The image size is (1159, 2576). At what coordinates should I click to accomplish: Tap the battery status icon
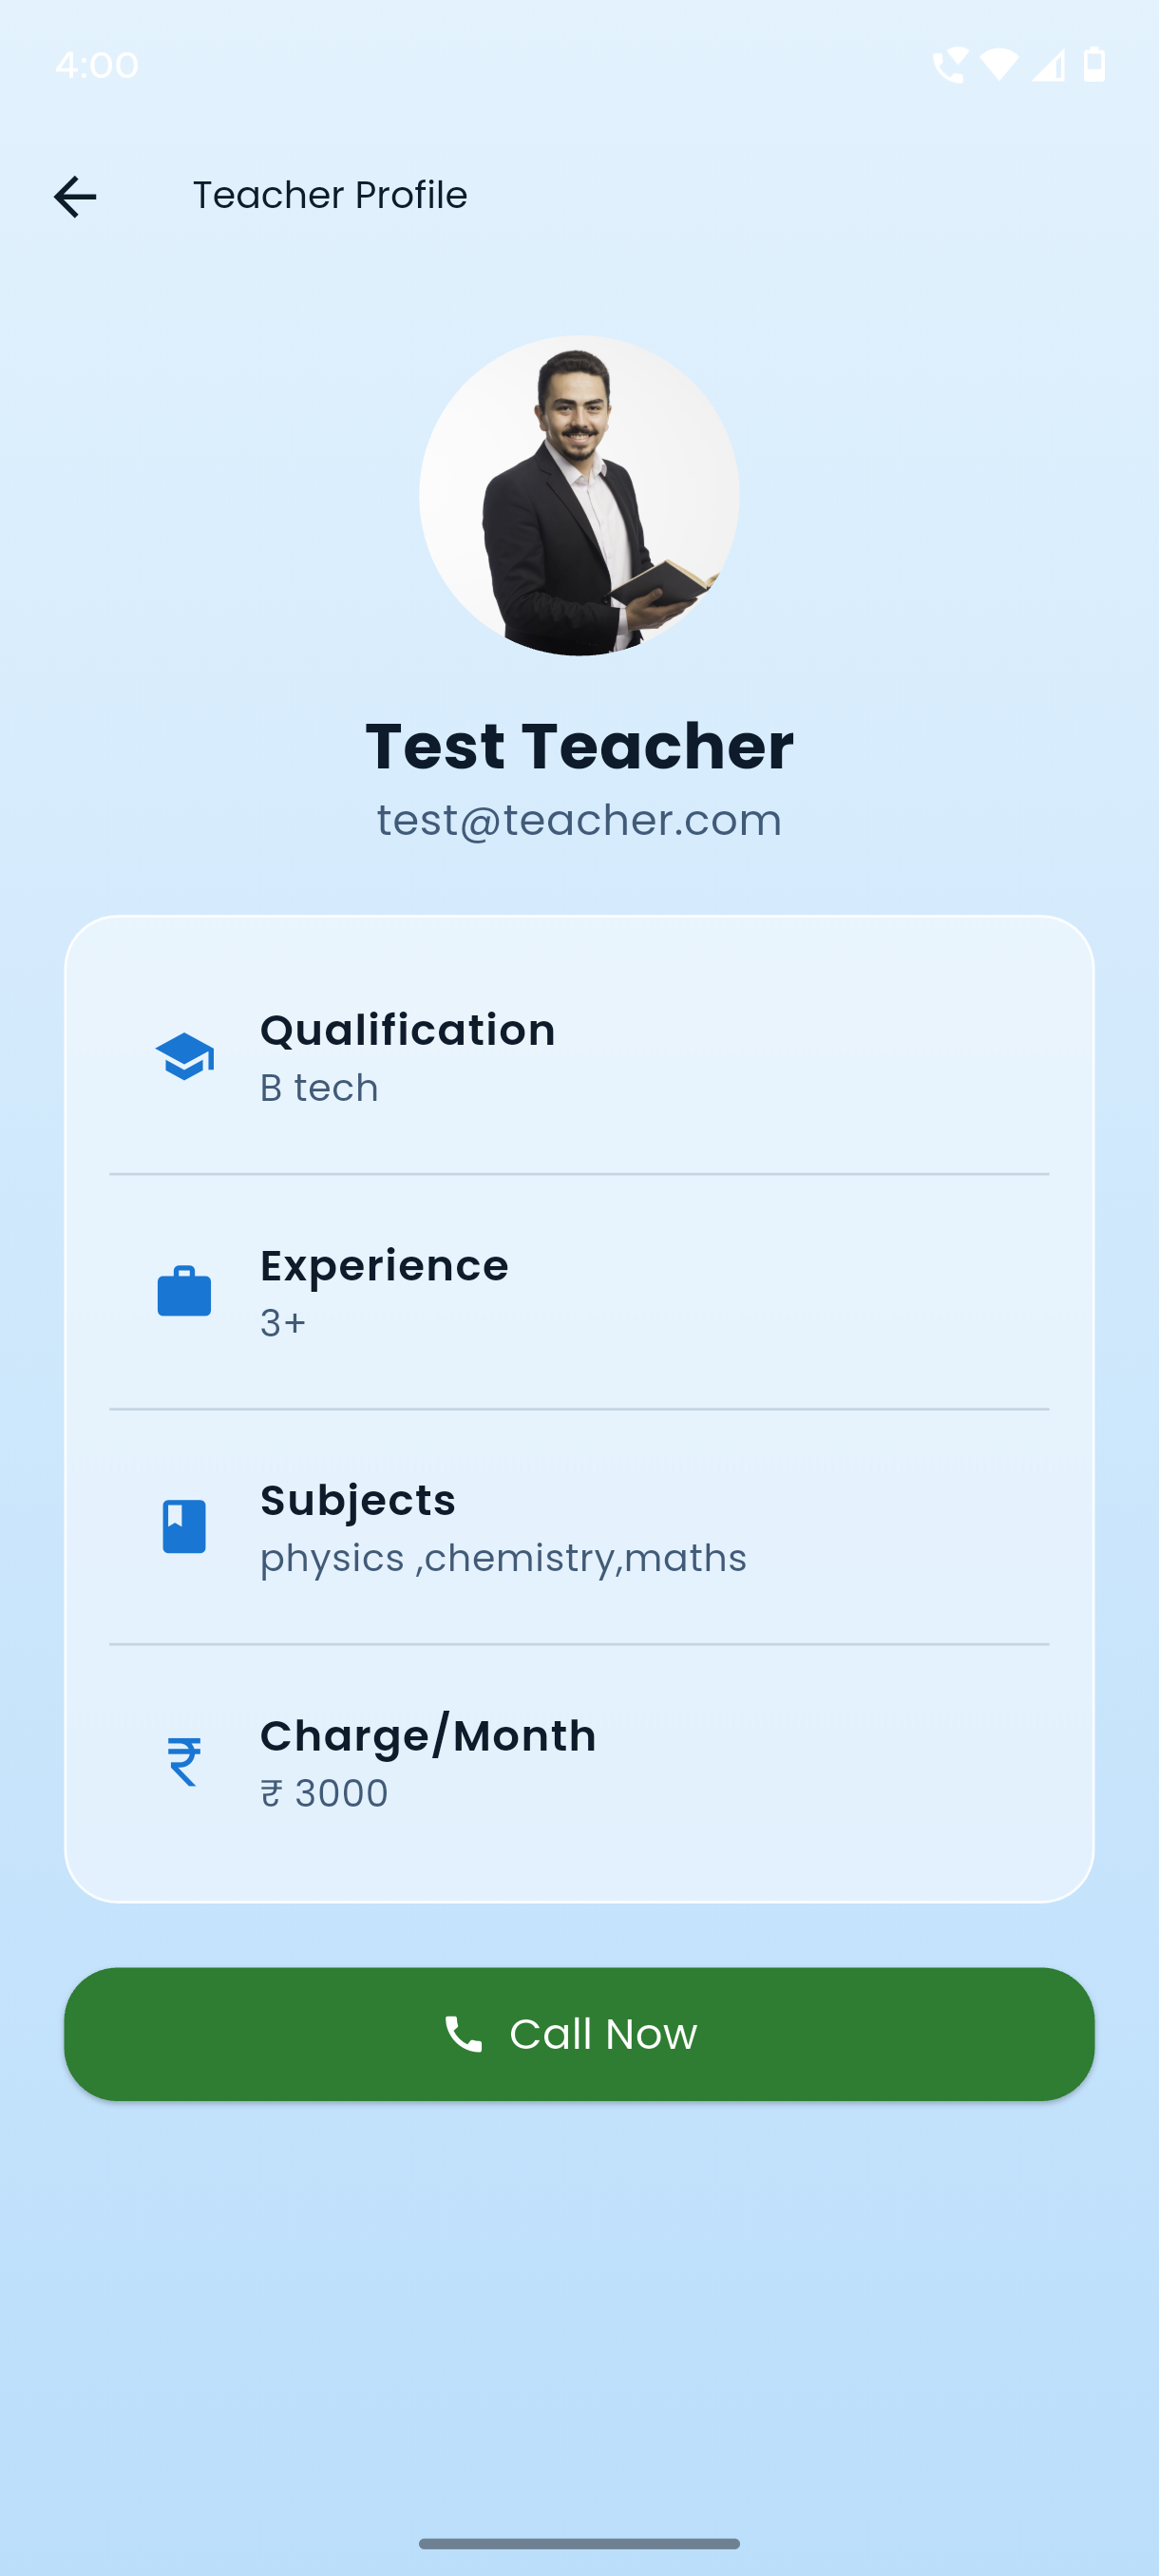(x=1094, y=65)
